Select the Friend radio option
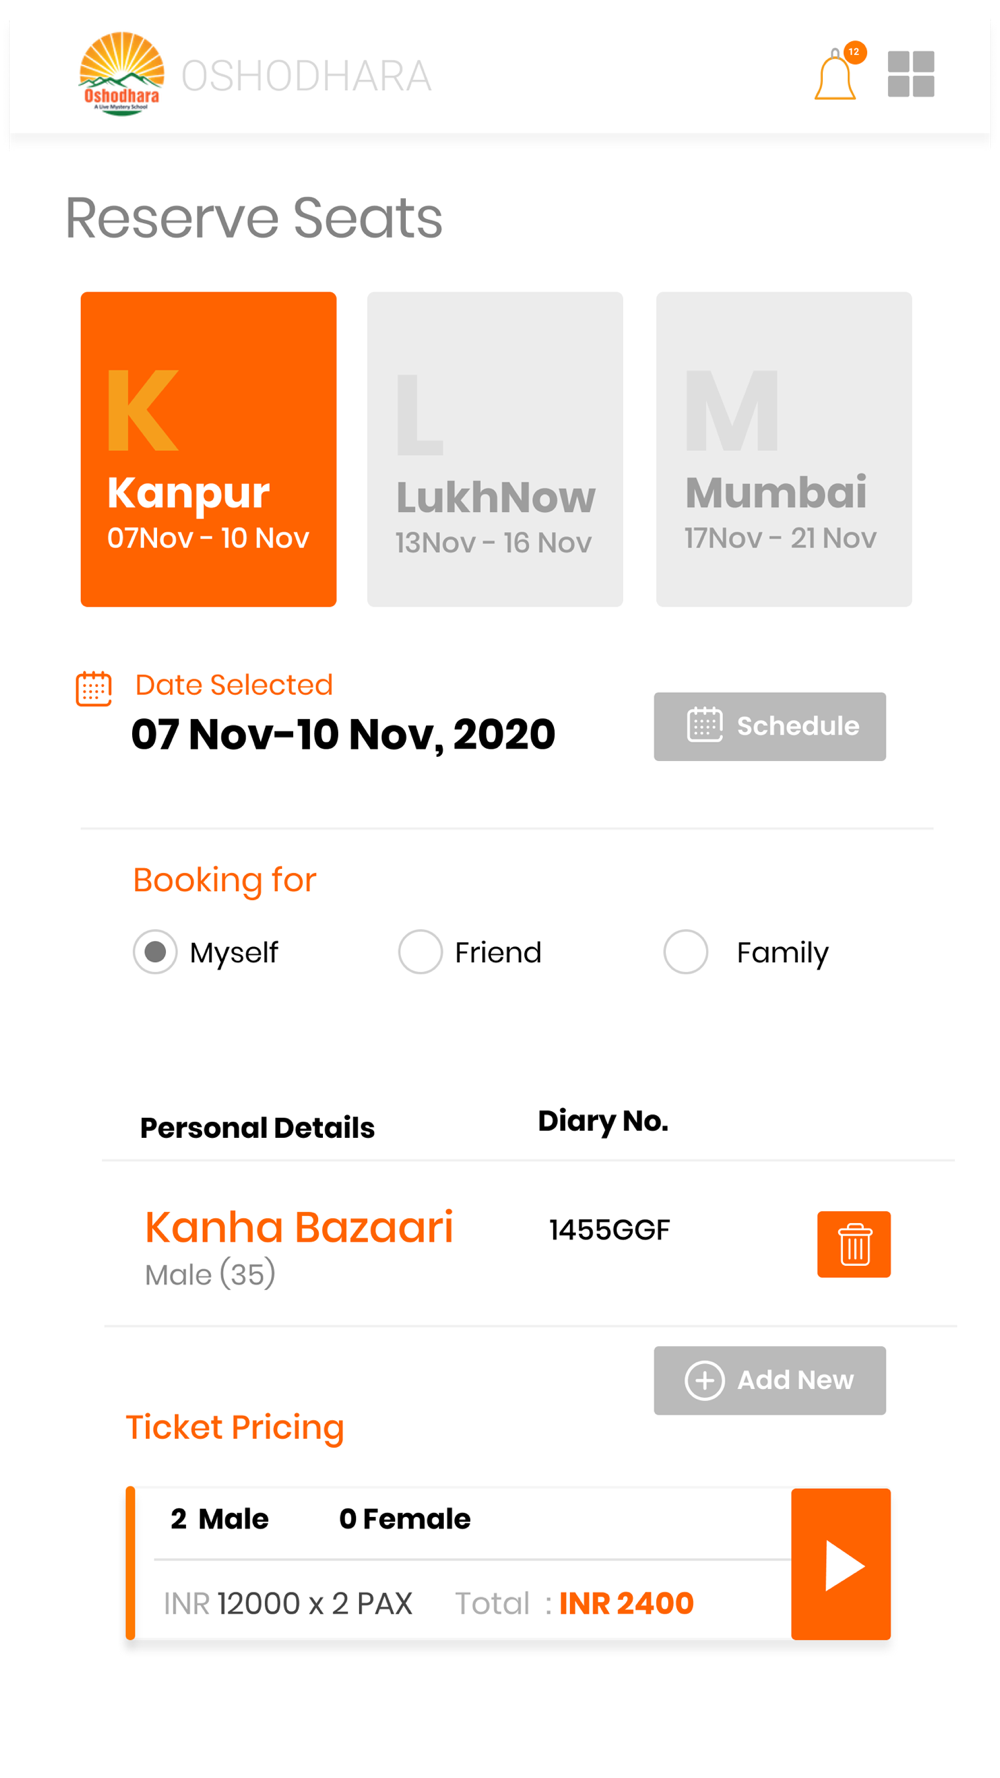 [x=420, y=952]
